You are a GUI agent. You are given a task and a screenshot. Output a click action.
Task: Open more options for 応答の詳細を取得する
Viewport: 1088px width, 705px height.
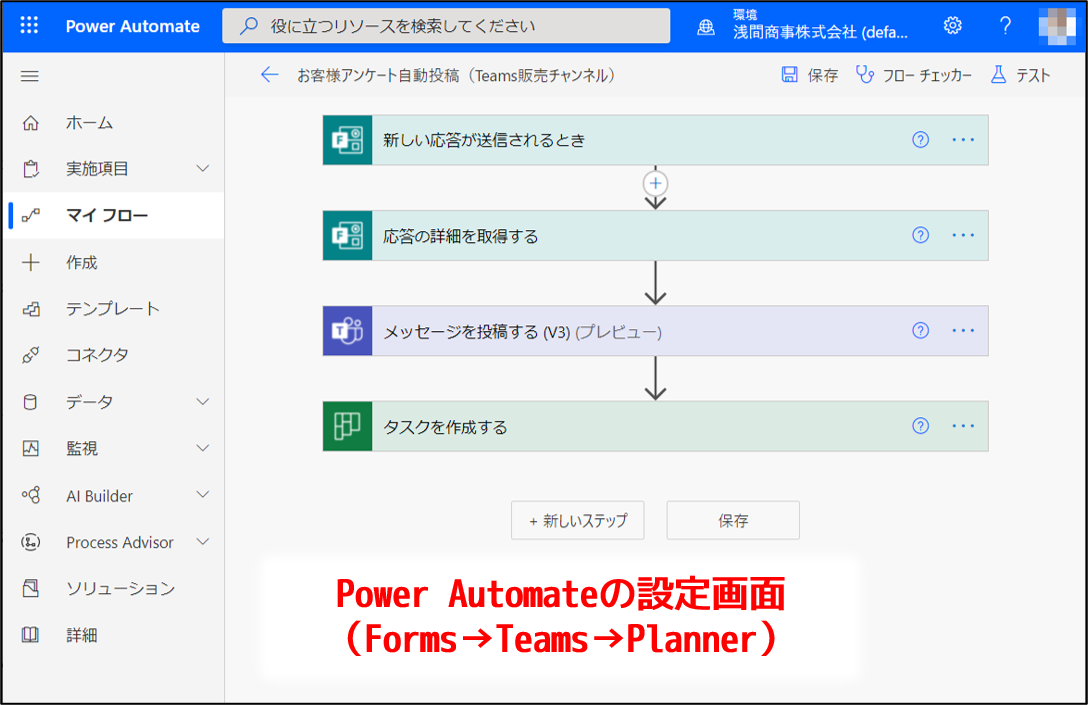click(x=963, y=235)
